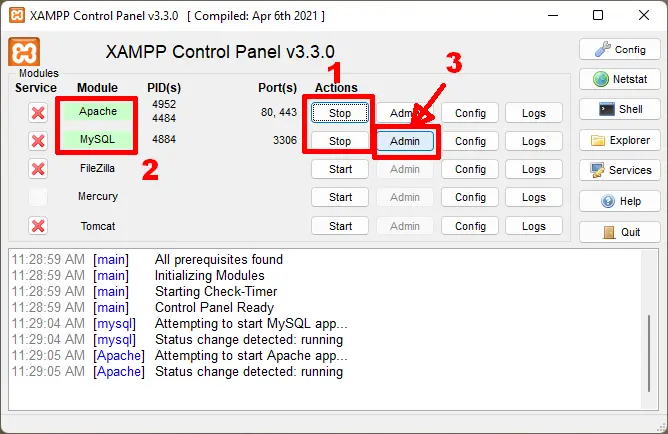Maximize the XAMPP window
This screenshot has height=434, width=668.
pyautogui.click(x=598, y=15)
